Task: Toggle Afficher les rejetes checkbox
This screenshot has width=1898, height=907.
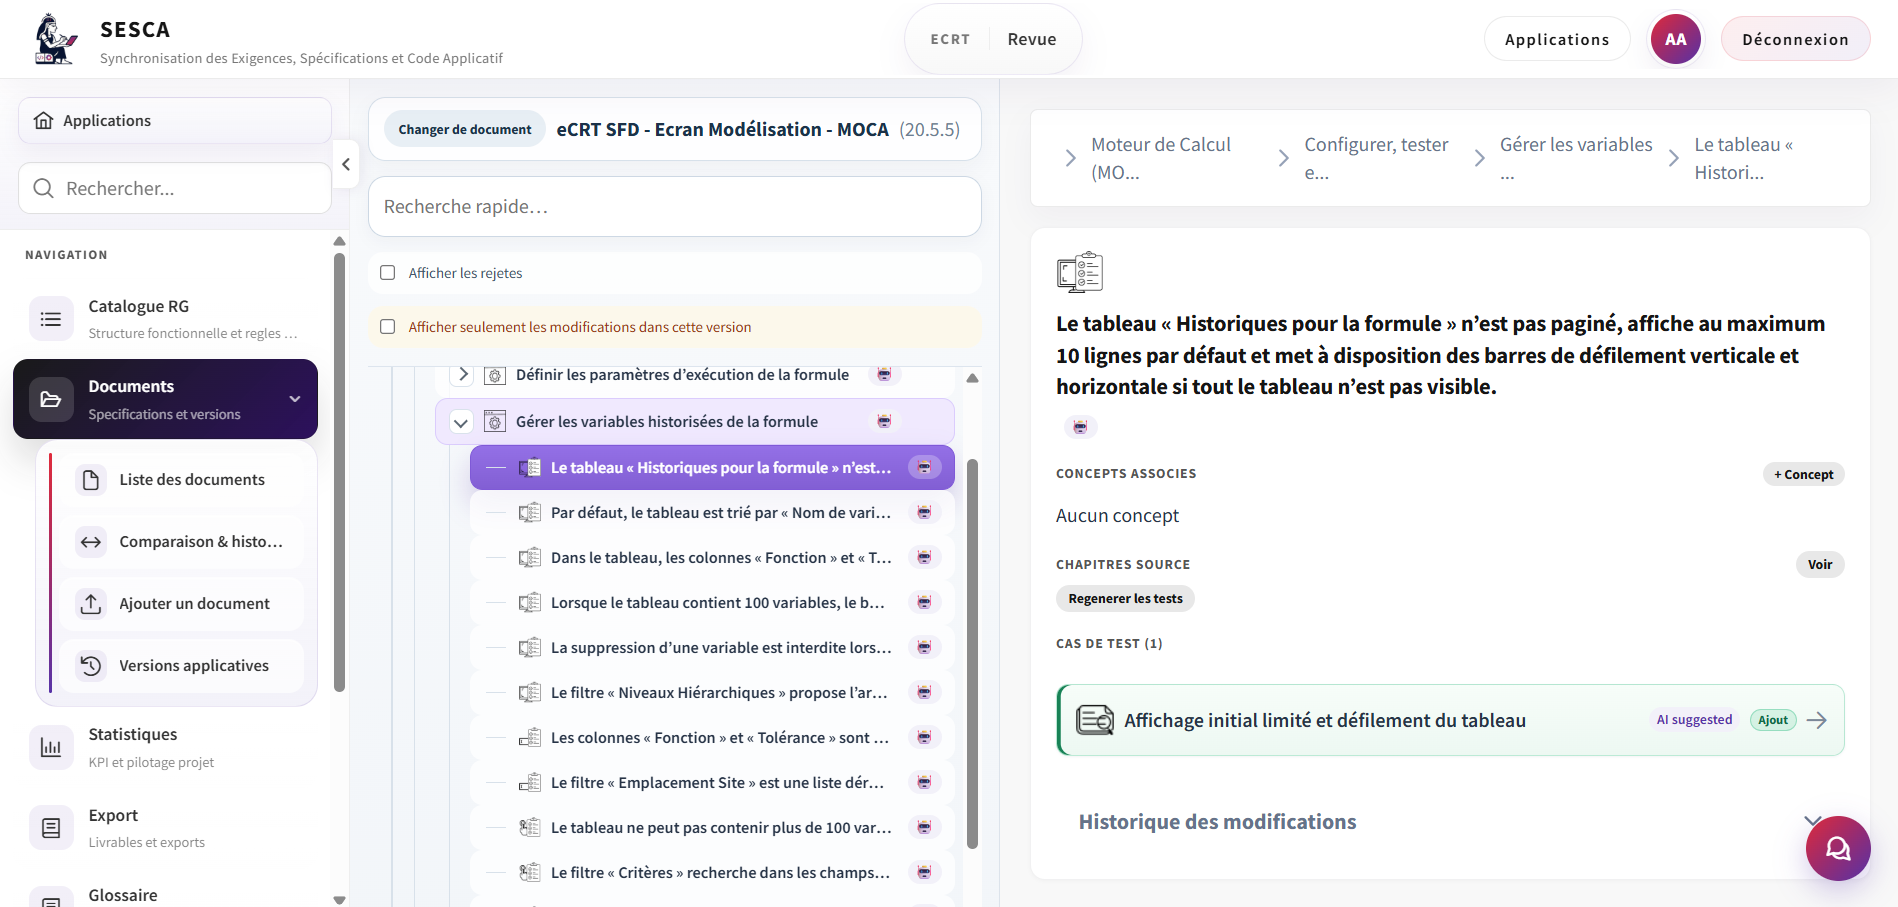Action: point(388,273)
